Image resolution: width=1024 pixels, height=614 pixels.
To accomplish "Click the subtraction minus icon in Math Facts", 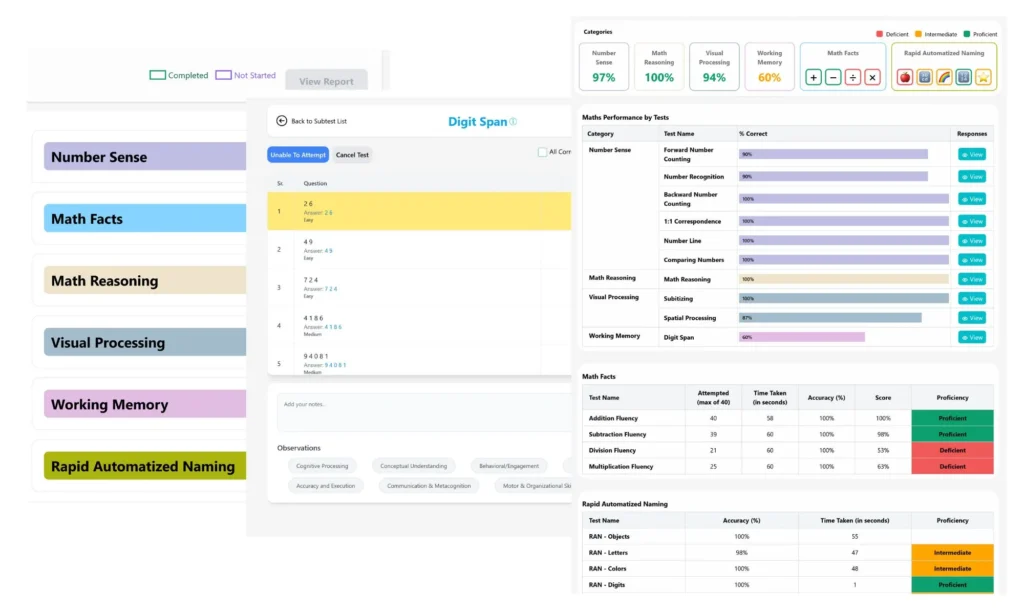I will [x=833, y=78].
